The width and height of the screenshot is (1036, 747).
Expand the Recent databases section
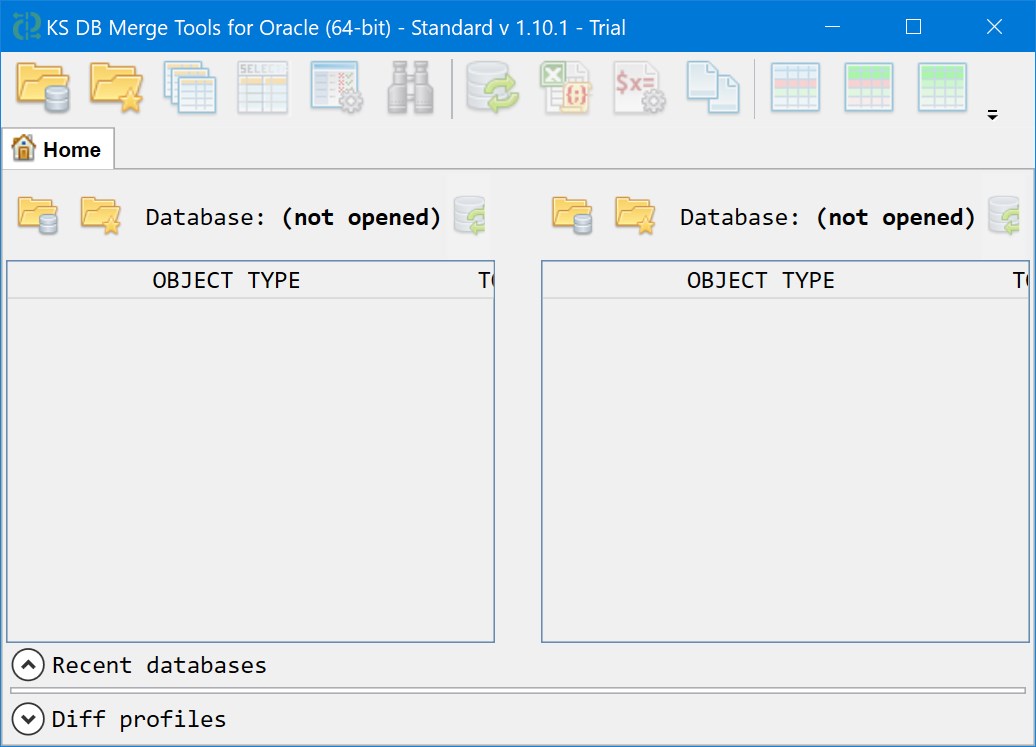(28, 665)
